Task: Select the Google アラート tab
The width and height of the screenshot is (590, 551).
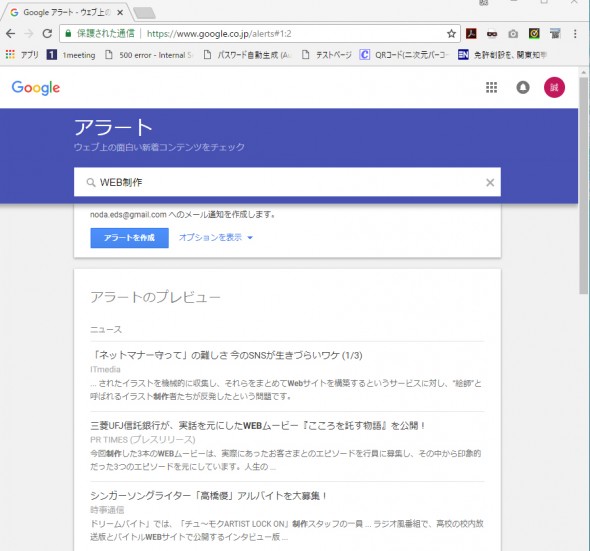Action: pyautogui.click(x=67, y=12)
